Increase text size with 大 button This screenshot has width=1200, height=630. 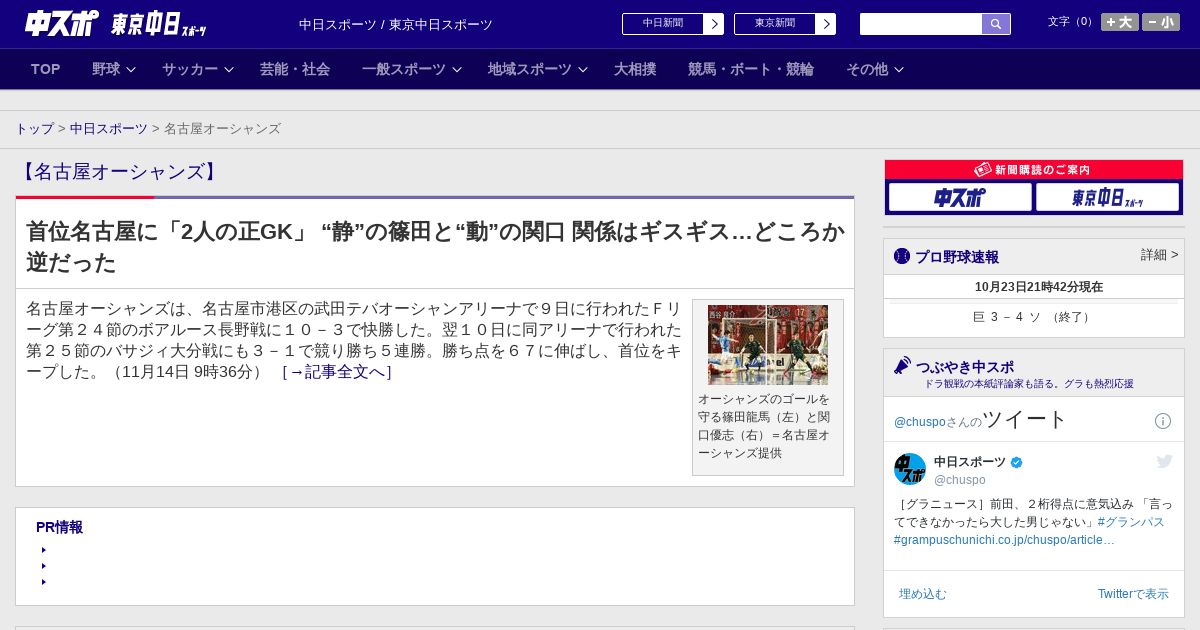(x=1120, y=22)
